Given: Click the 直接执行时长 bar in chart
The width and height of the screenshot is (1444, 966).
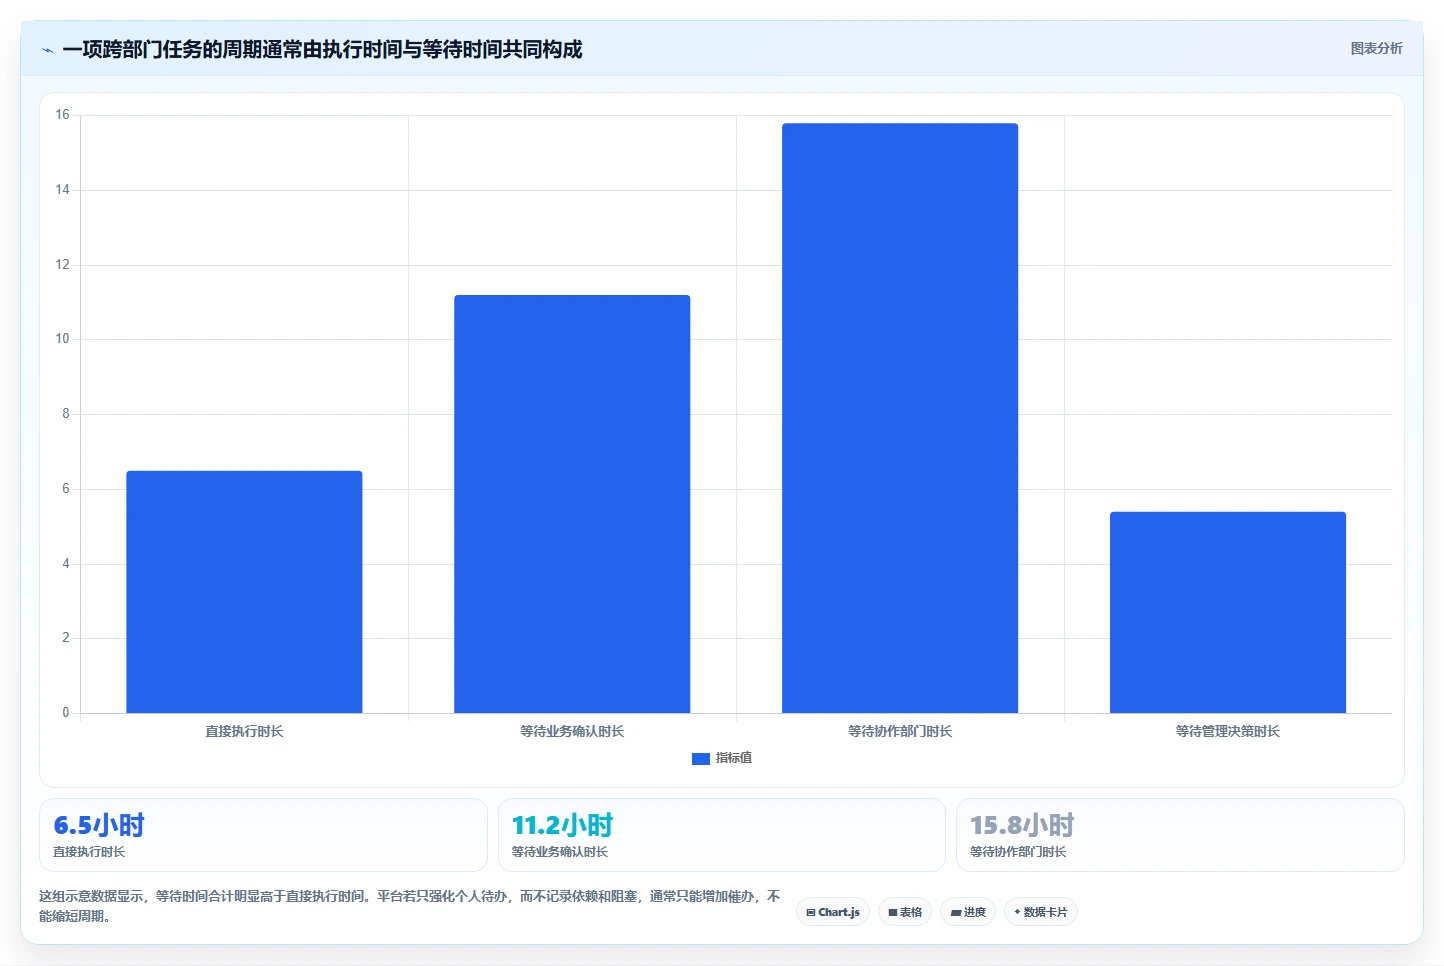Looking at the screenshot, I should click(244, 592).
